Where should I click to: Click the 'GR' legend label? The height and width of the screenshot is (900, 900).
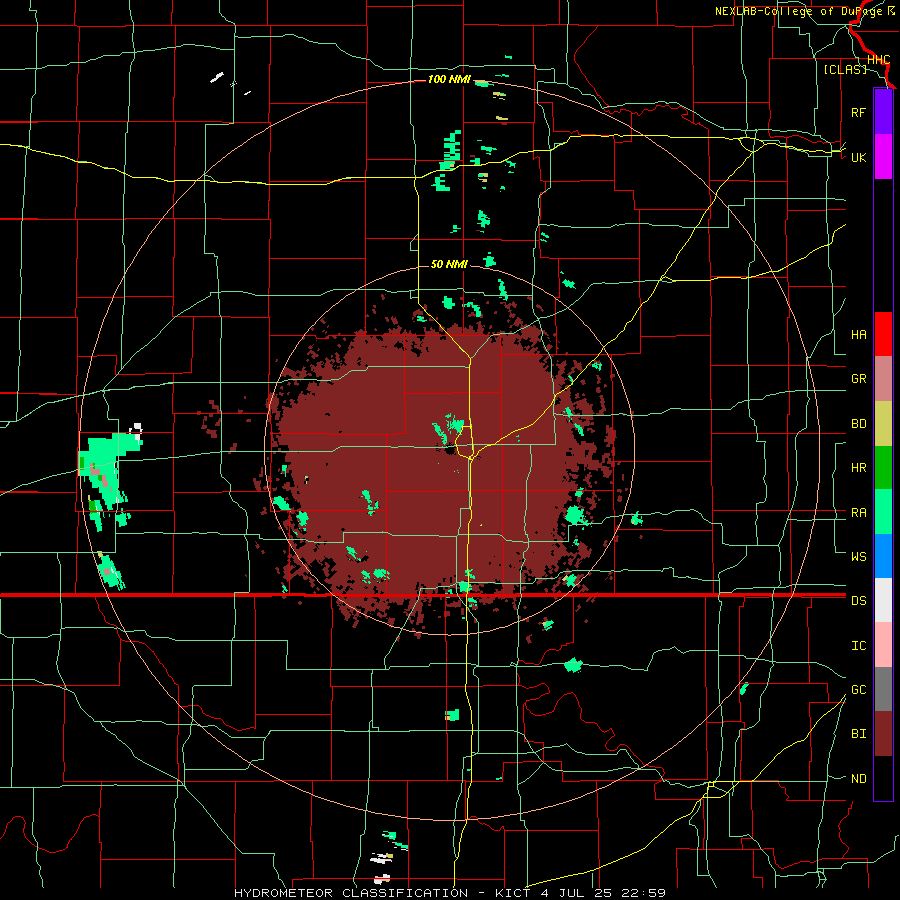tap(858, 379)
